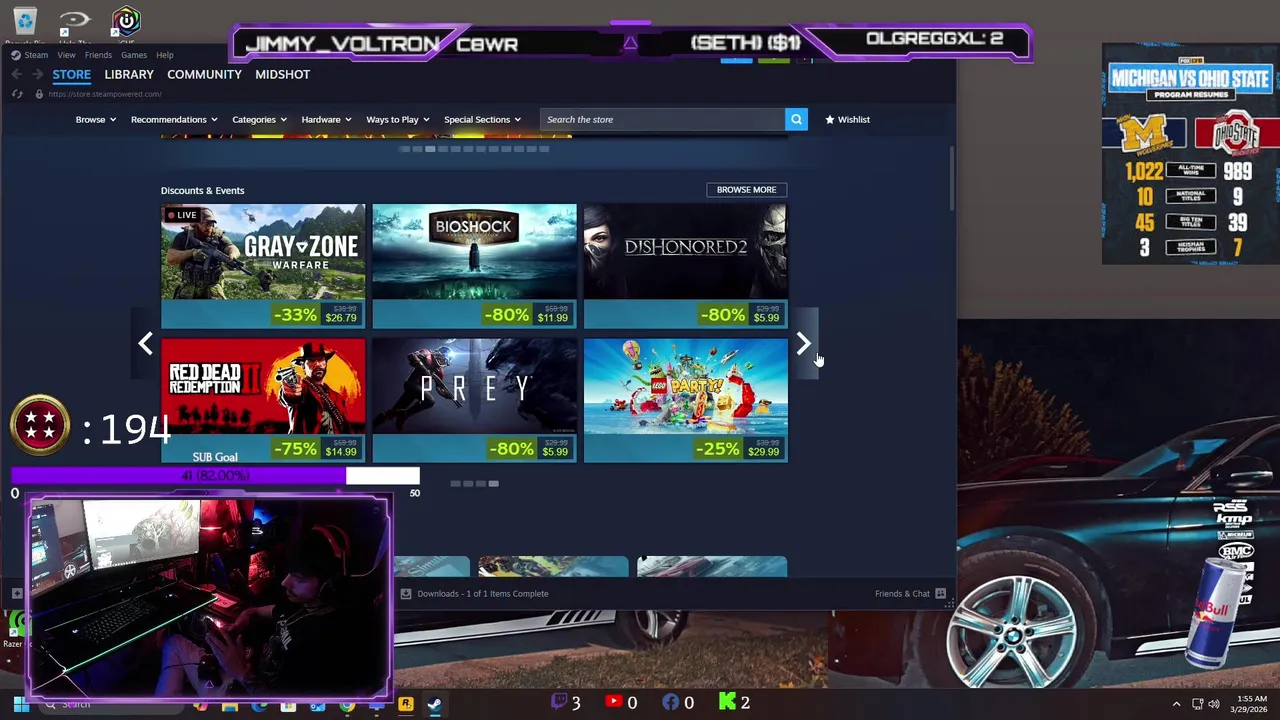Click the store page vertical scrollbar

[951, 178]
